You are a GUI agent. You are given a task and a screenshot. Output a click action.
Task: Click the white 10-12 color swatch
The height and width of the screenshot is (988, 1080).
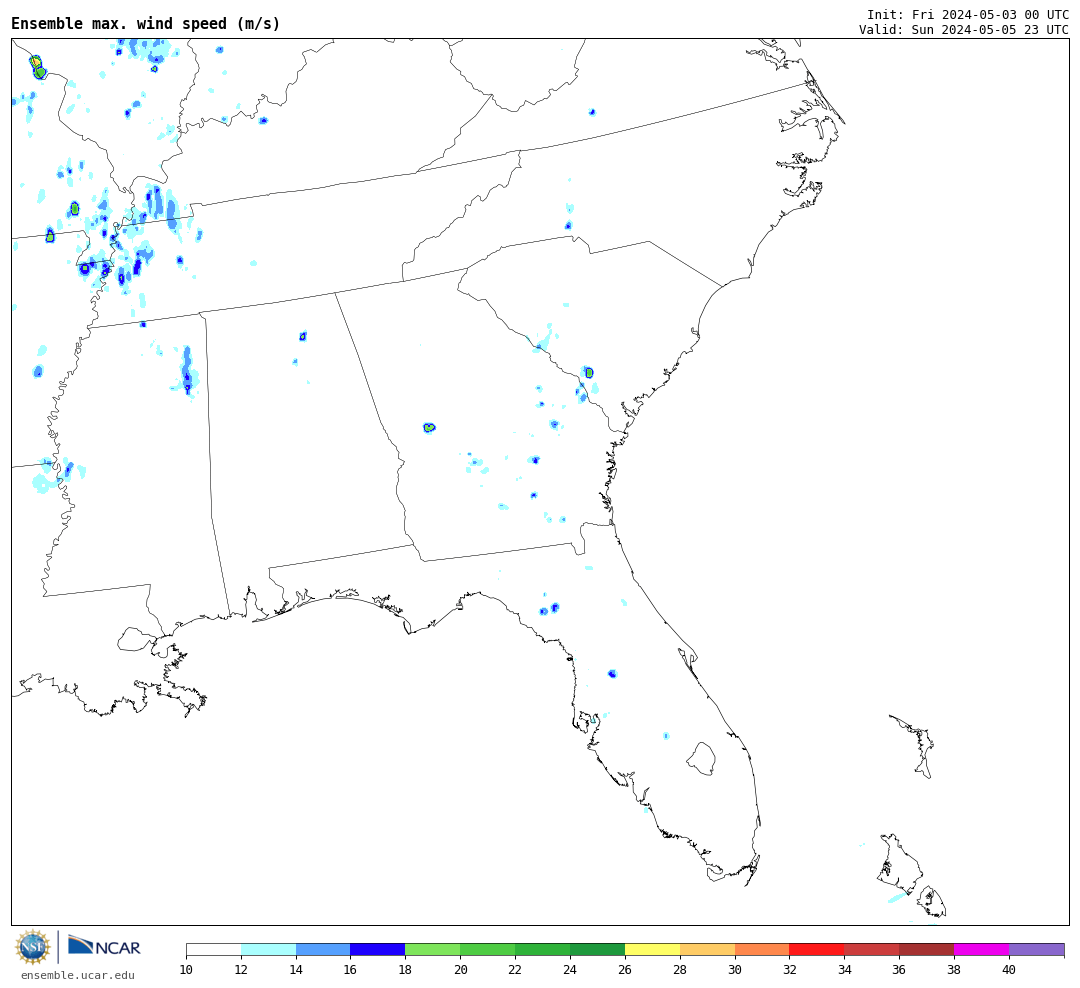[214, 949]
